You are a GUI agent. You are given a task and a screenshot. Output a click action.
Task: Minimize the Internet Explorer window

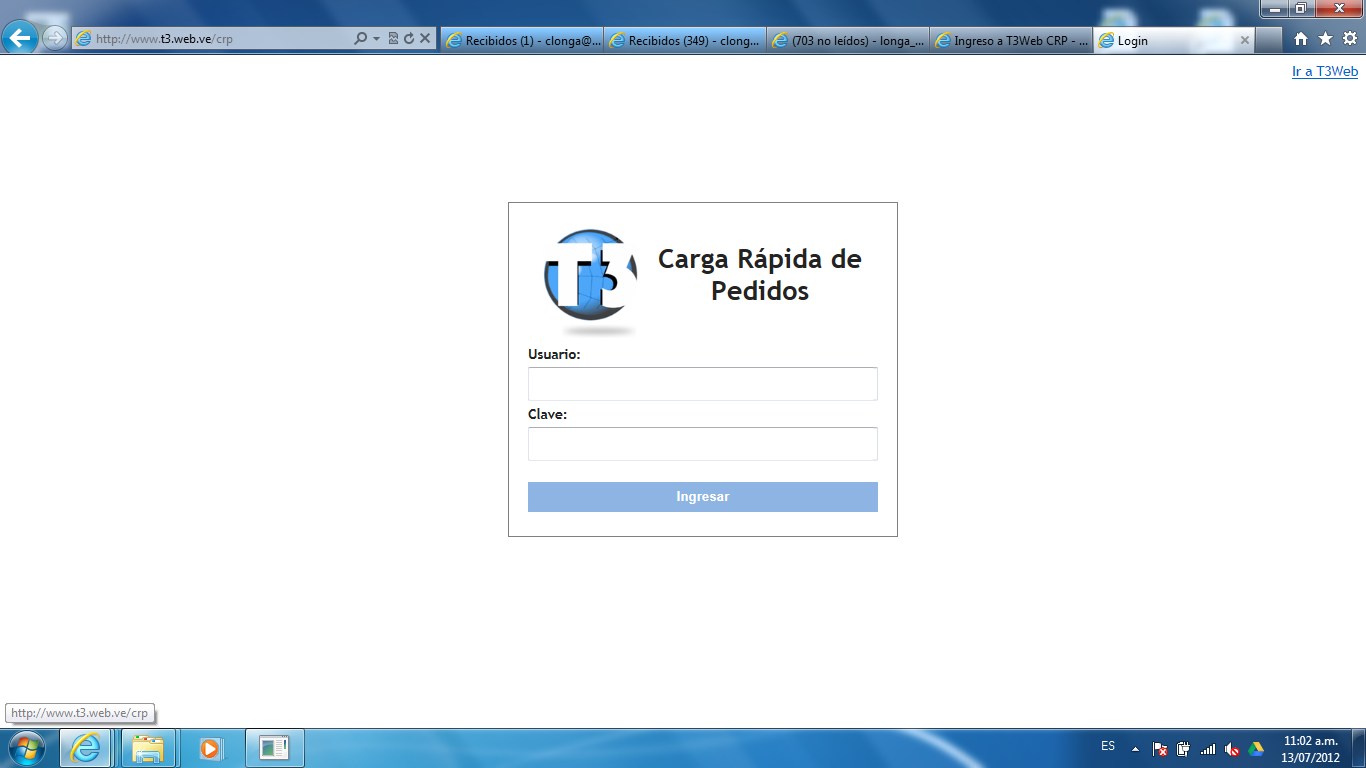coord(1275,8)
